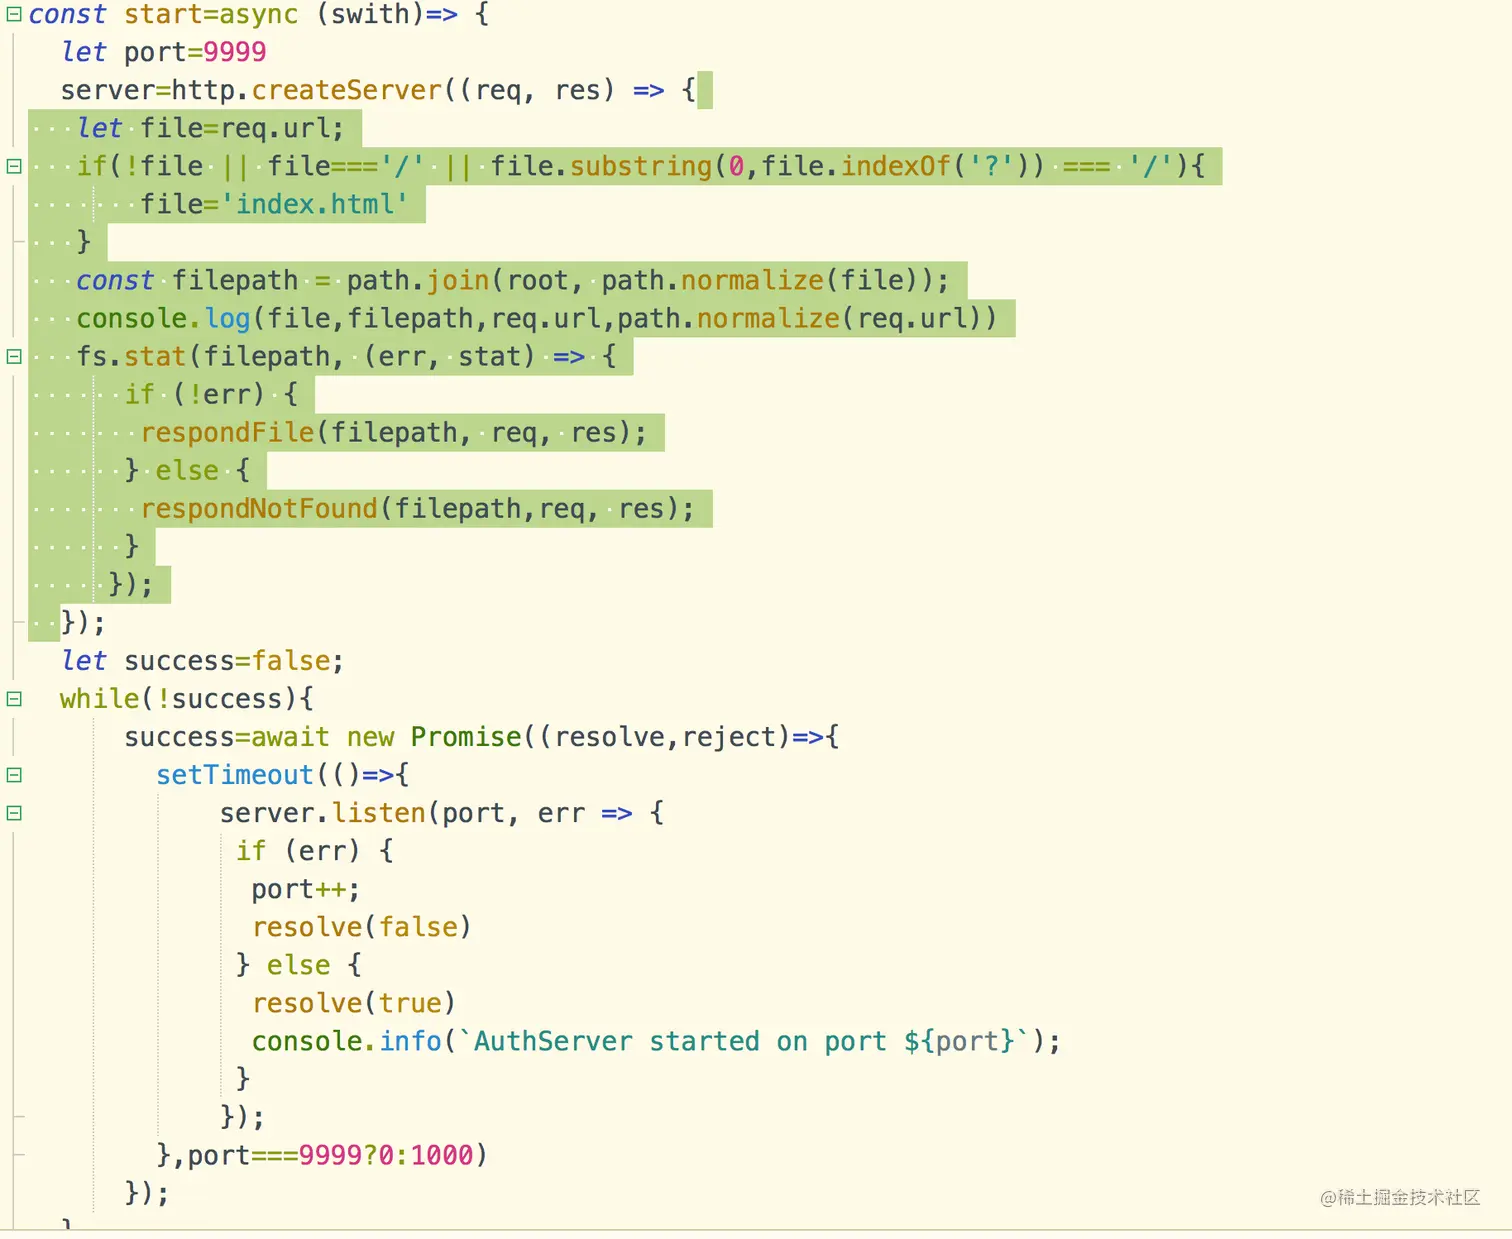Click 'resolve(true)' statement
This screenshot has width=1512, height=1239.
353,1003
